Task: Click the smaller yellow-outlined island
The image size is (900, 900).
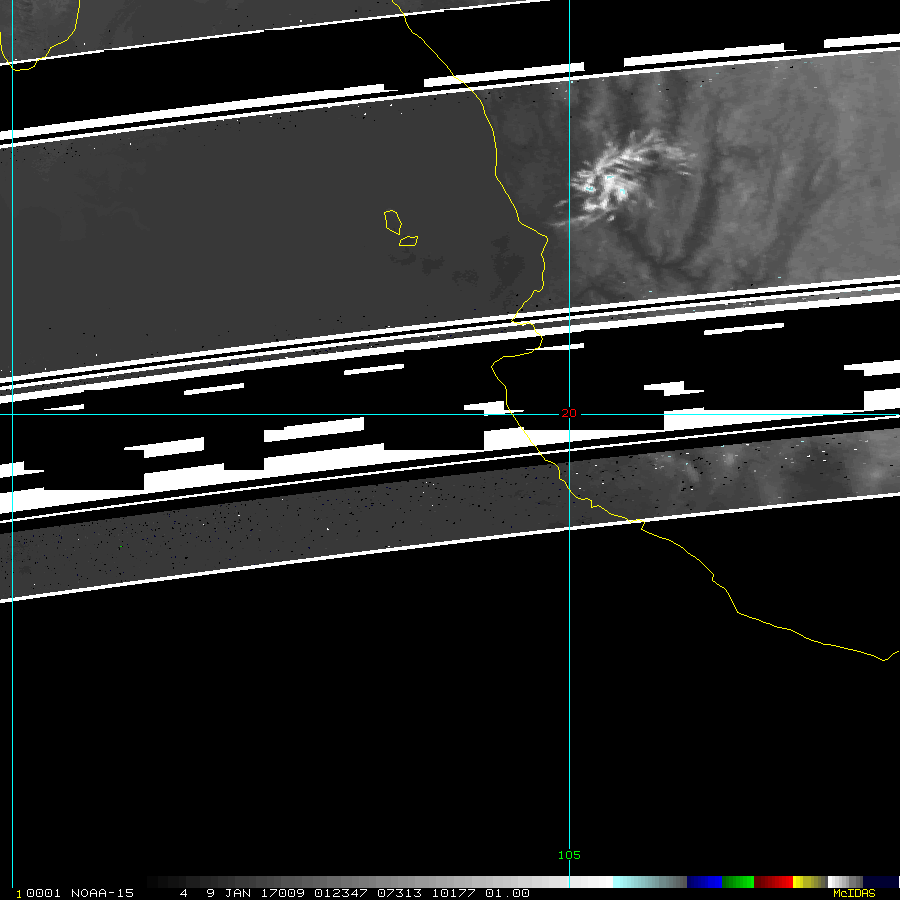Action: 408,240
